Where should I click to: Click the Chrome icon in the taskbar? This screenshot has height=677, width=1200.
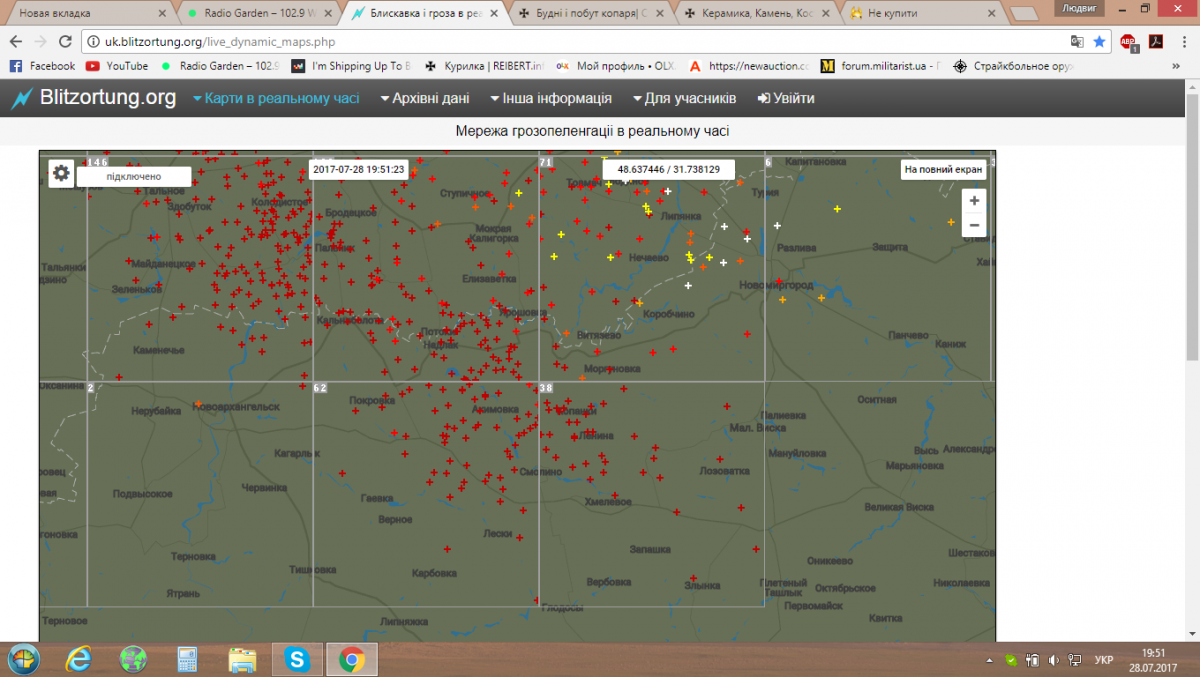point(351,659)
